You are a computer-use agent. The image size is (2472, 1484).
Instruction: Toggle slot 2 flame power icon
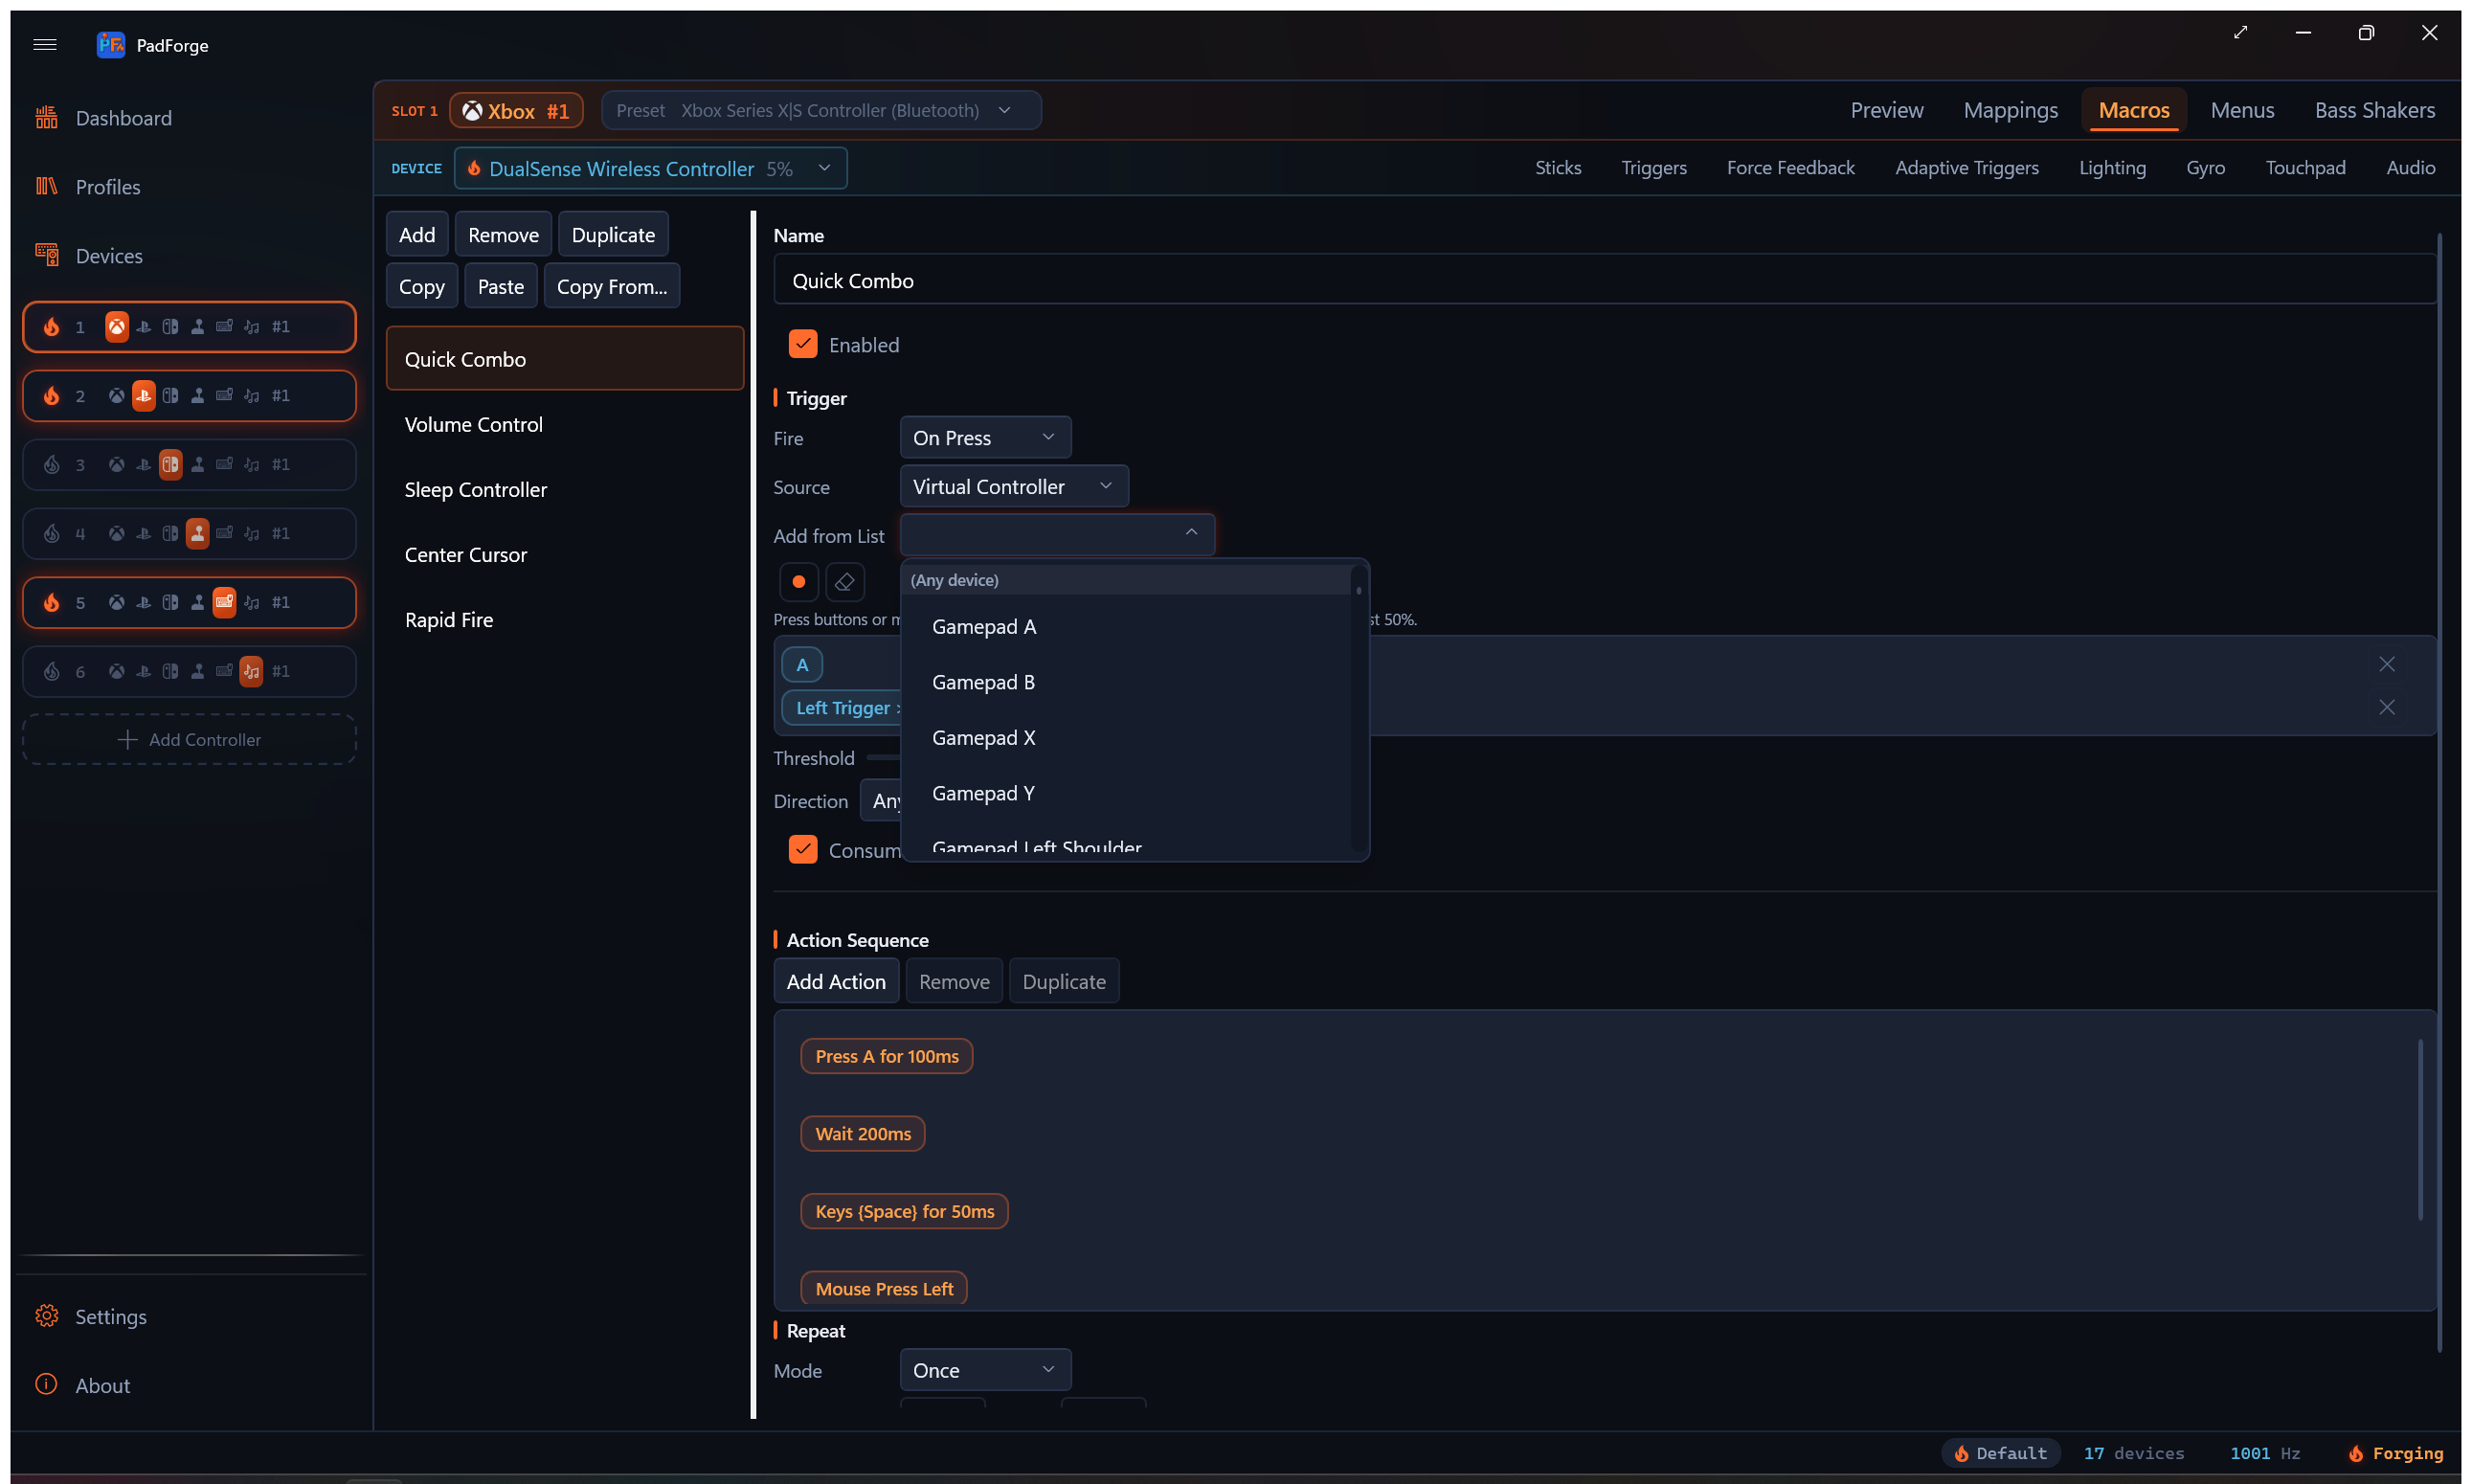(51, 396)
